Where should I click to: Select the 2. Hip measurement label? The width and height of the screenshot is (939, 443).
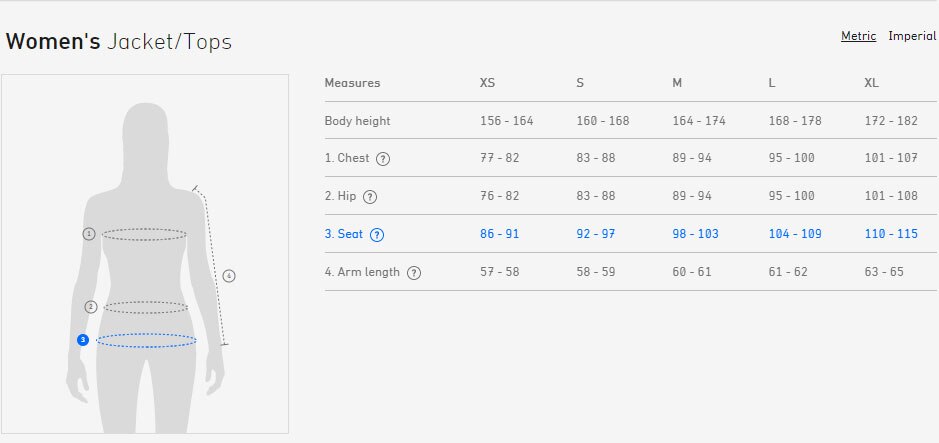(x=340, y=196)
